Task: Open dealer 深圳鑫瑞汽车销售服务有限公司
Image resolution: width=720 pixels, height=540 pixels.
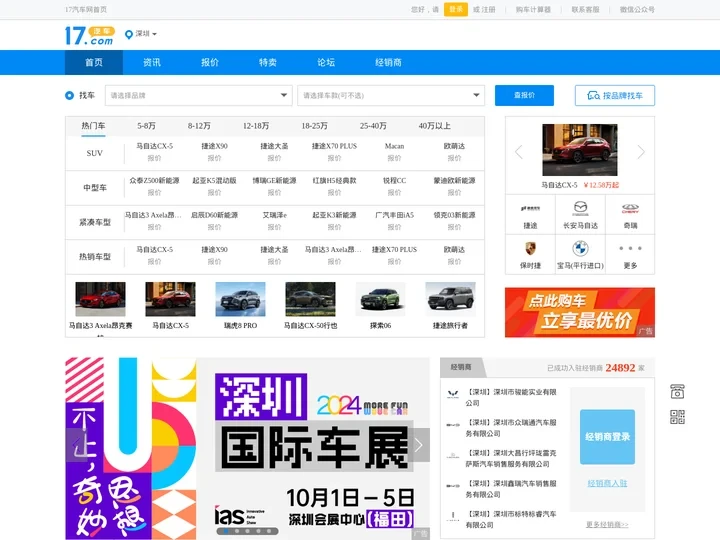Action: pyautogui.click(x=511, y=489)
